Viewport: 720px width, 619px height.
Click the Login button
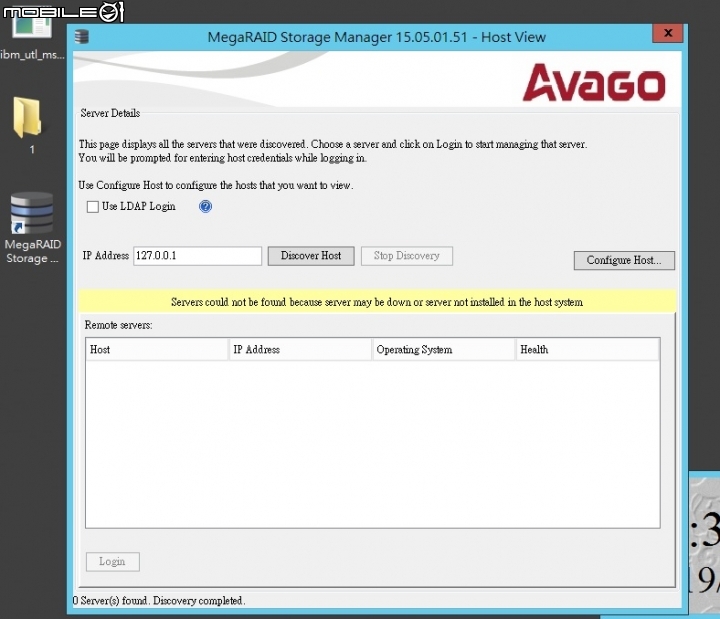click(112, 562)
